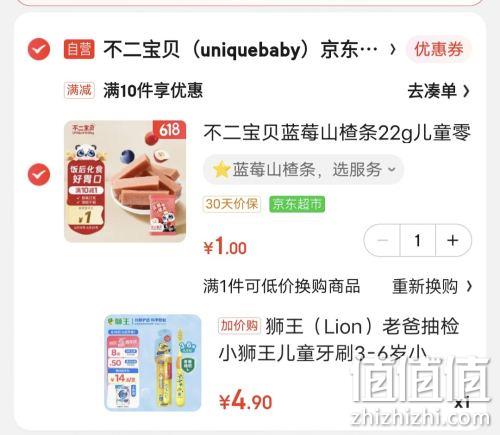The width and height of the screenshot is (500, 435).
Task: Tap the 加价购 tag on toothbrush
Action: 240,326
